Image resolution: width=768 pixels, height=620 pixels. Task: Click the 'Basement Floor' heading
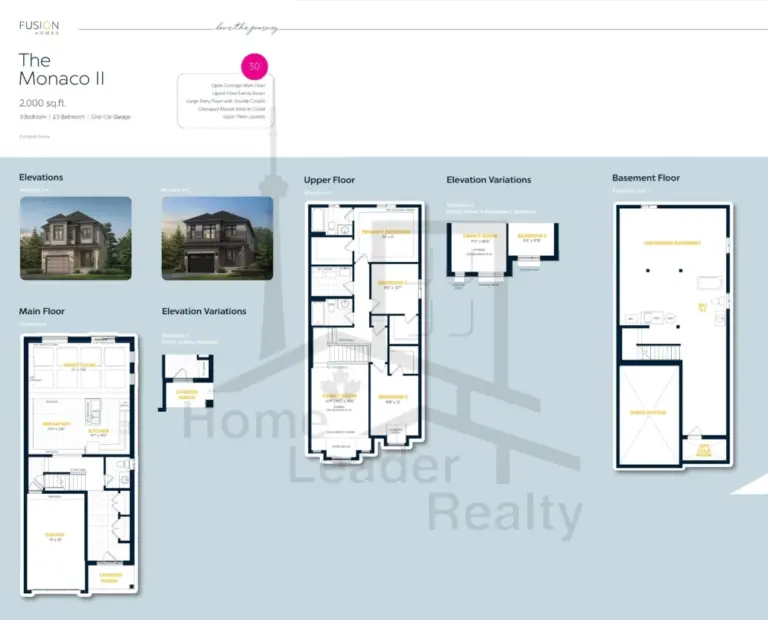tap(646, 178)
